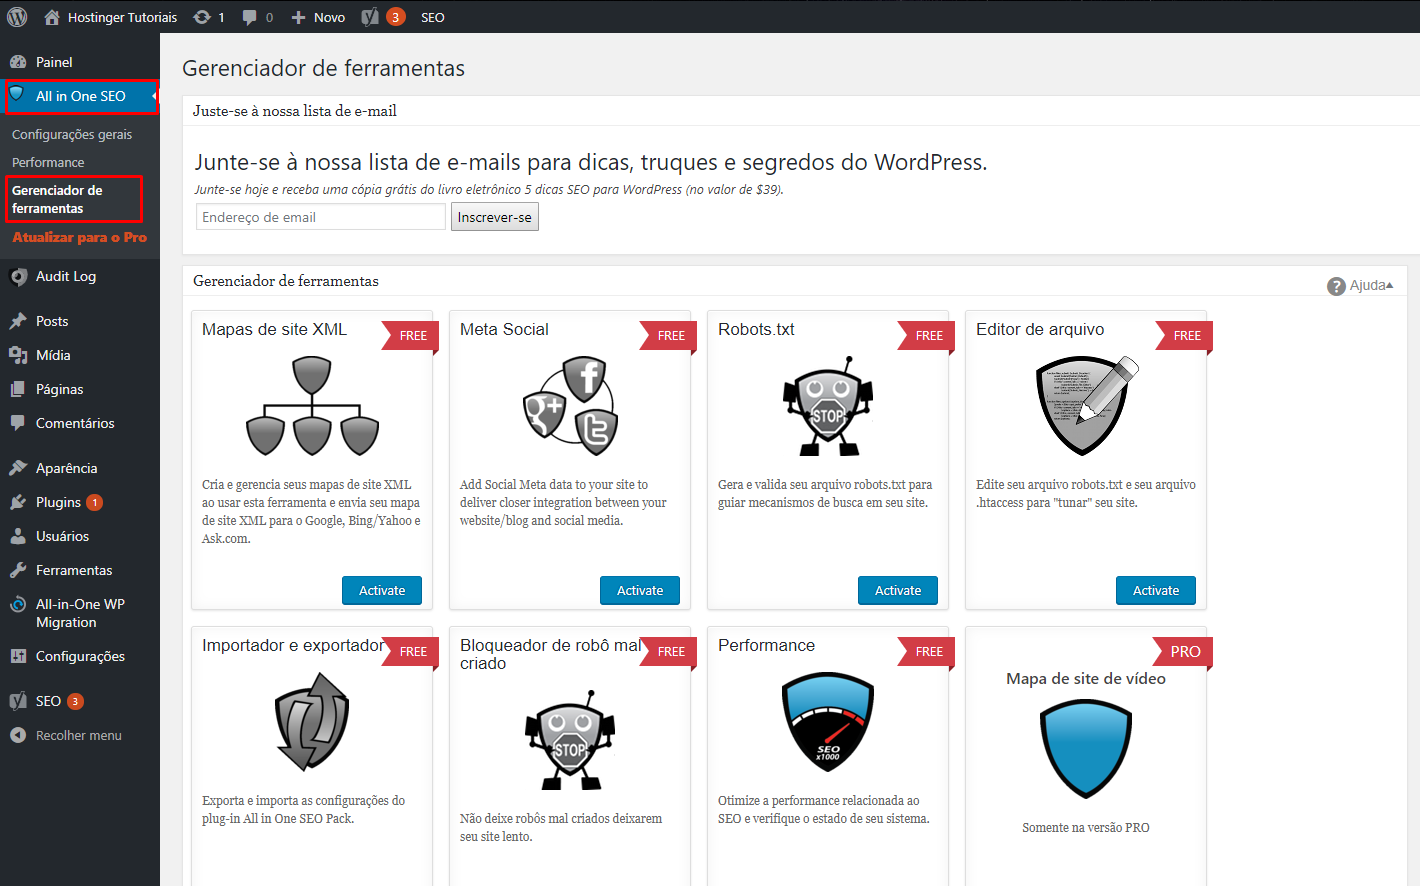Click the Páginas icon in sidebar
This screenshot has width=1420, height=886.
18,389
